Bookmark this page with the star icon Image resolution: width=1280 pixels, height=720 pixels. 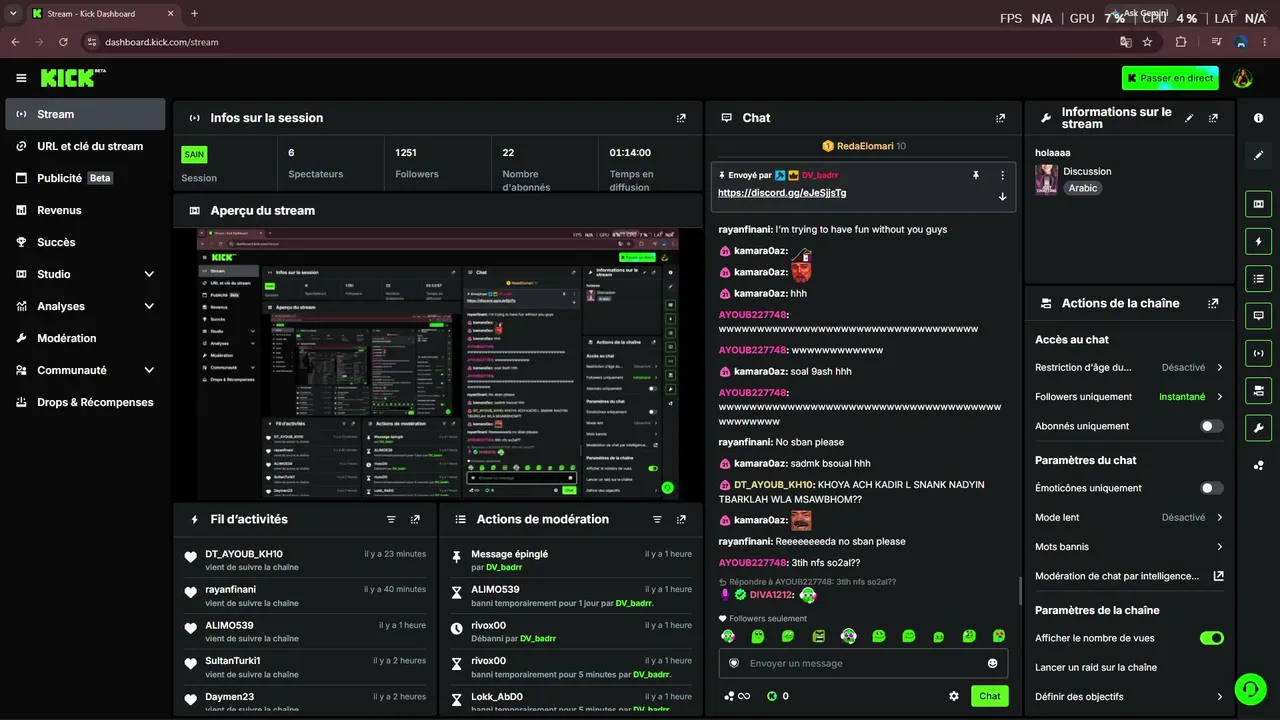(1147, 42)
